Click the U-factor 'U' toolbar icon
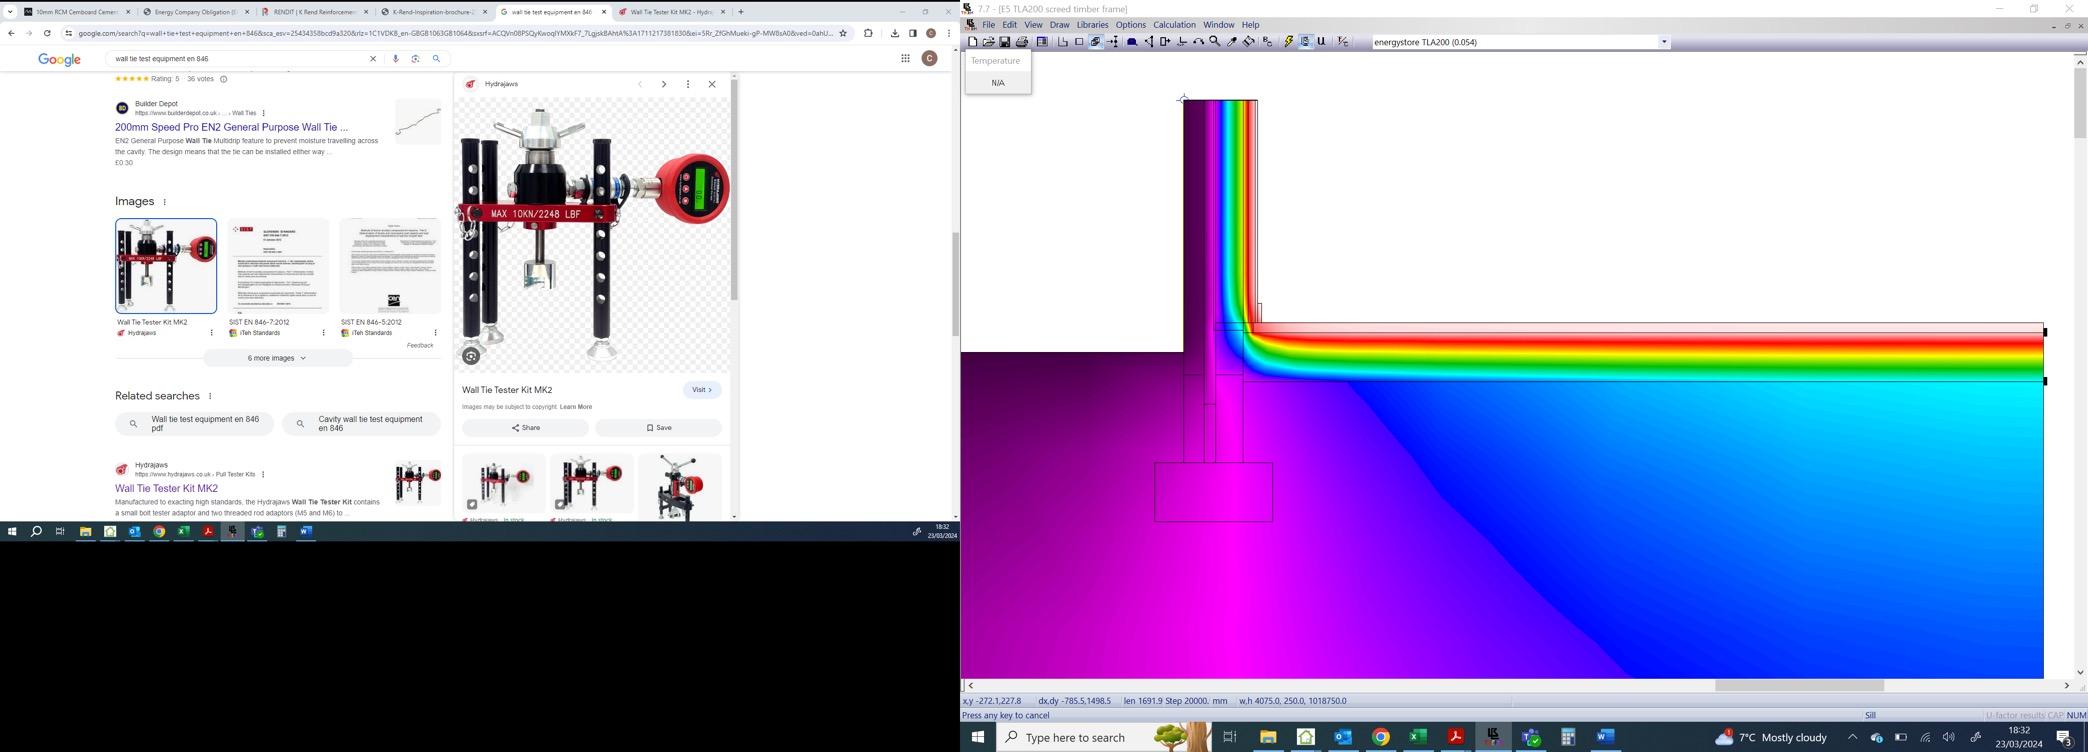Screen dimensions: 2088x752 tap(1322, 42)
